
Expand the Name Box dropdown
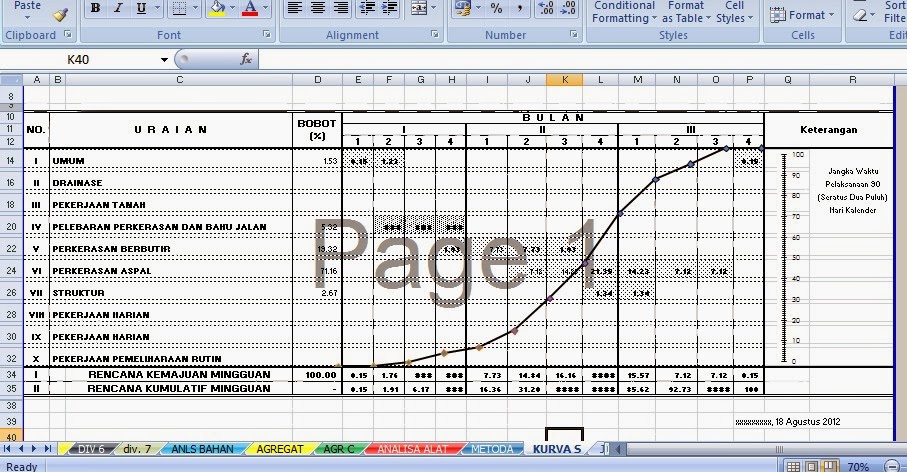164,60
